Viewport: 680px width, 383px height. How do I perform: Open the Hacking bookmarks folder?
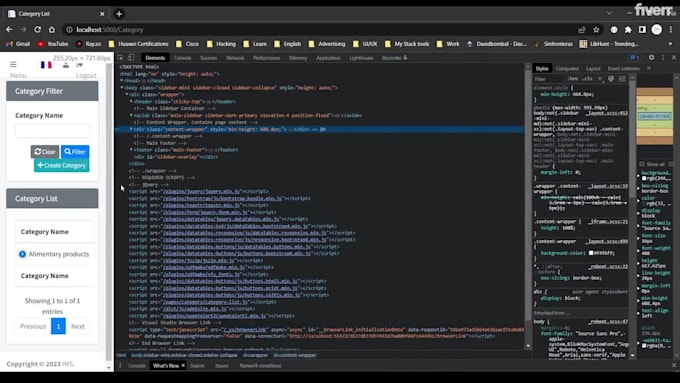point(221,44)
